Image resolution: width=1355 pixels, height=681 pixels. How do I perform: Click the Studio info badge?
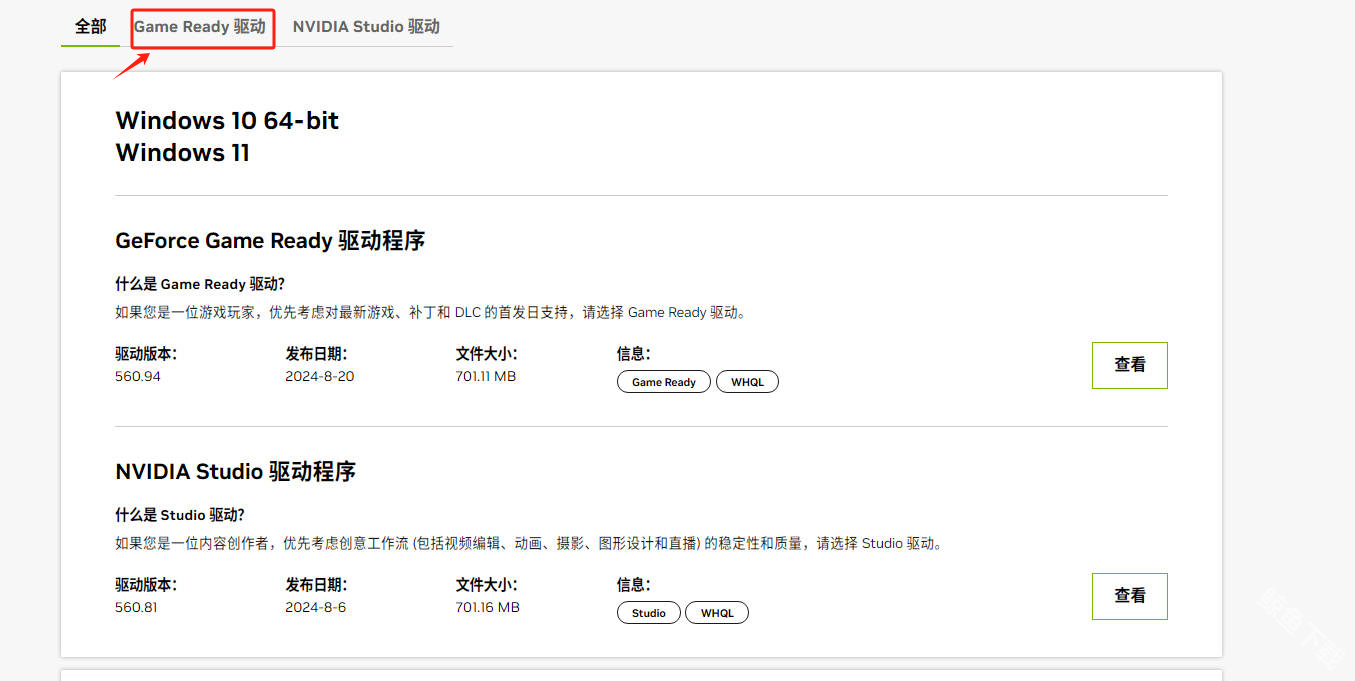[648, 613]
